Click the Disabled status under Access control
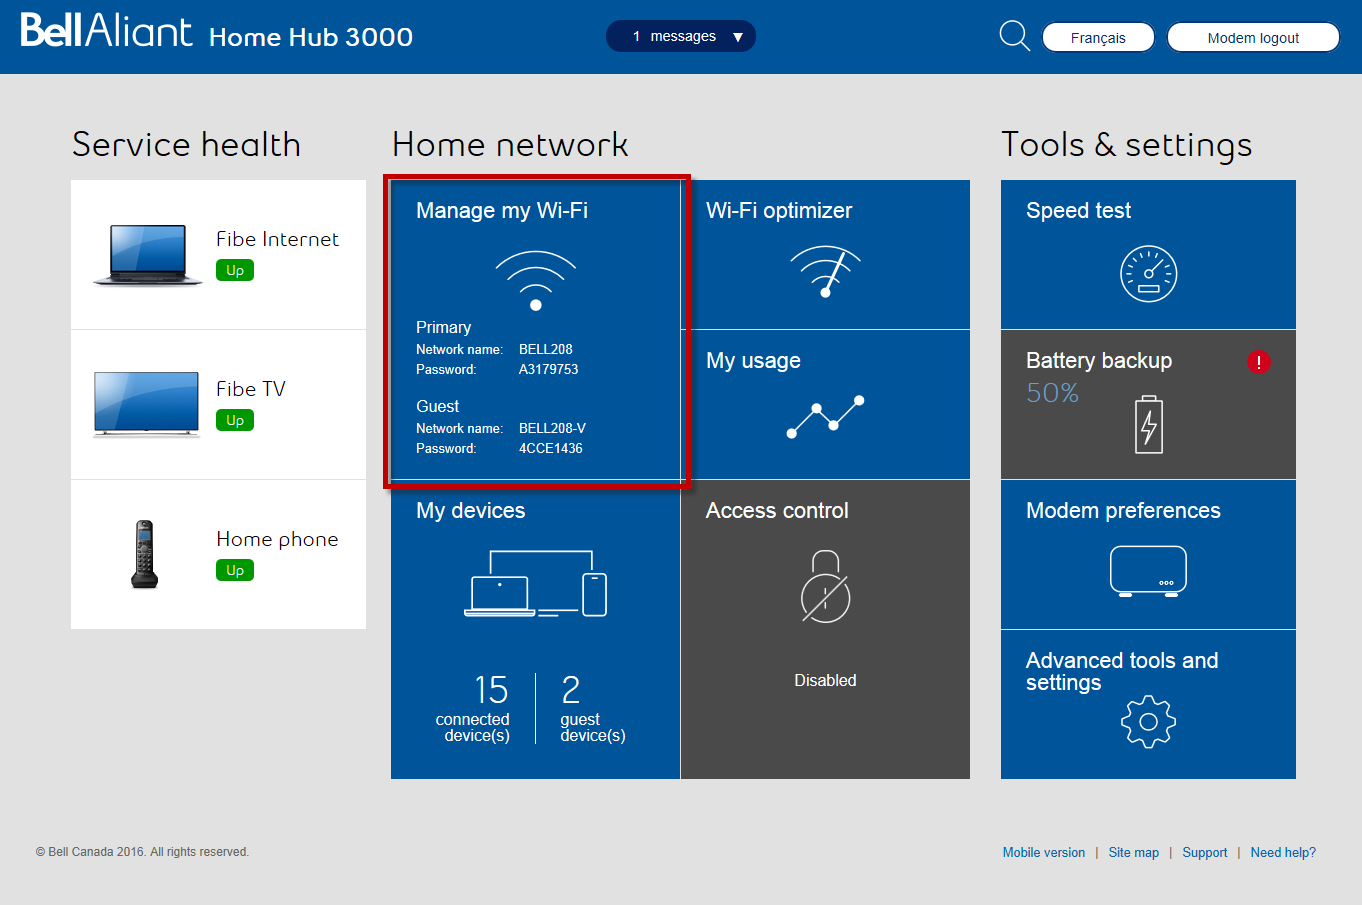This screenshot has height=905, width=1362. tap(825, 680)
